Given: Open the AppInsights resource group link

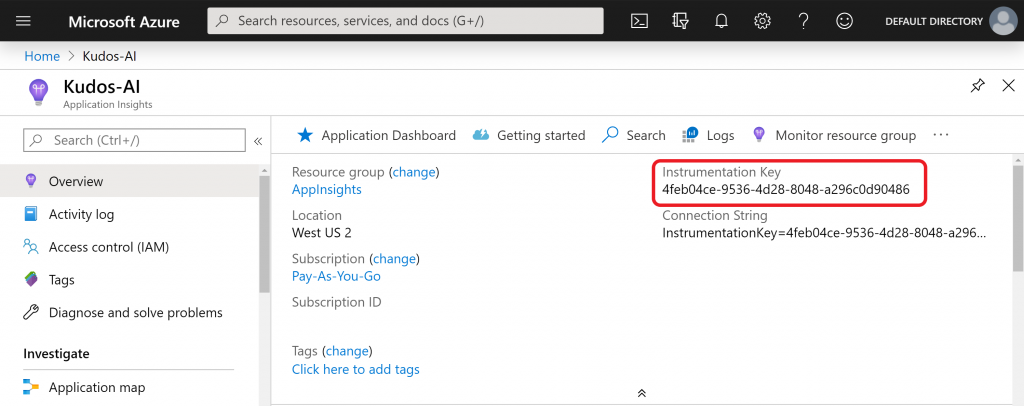Looking at the screenshot, I should tap(327, 189).
